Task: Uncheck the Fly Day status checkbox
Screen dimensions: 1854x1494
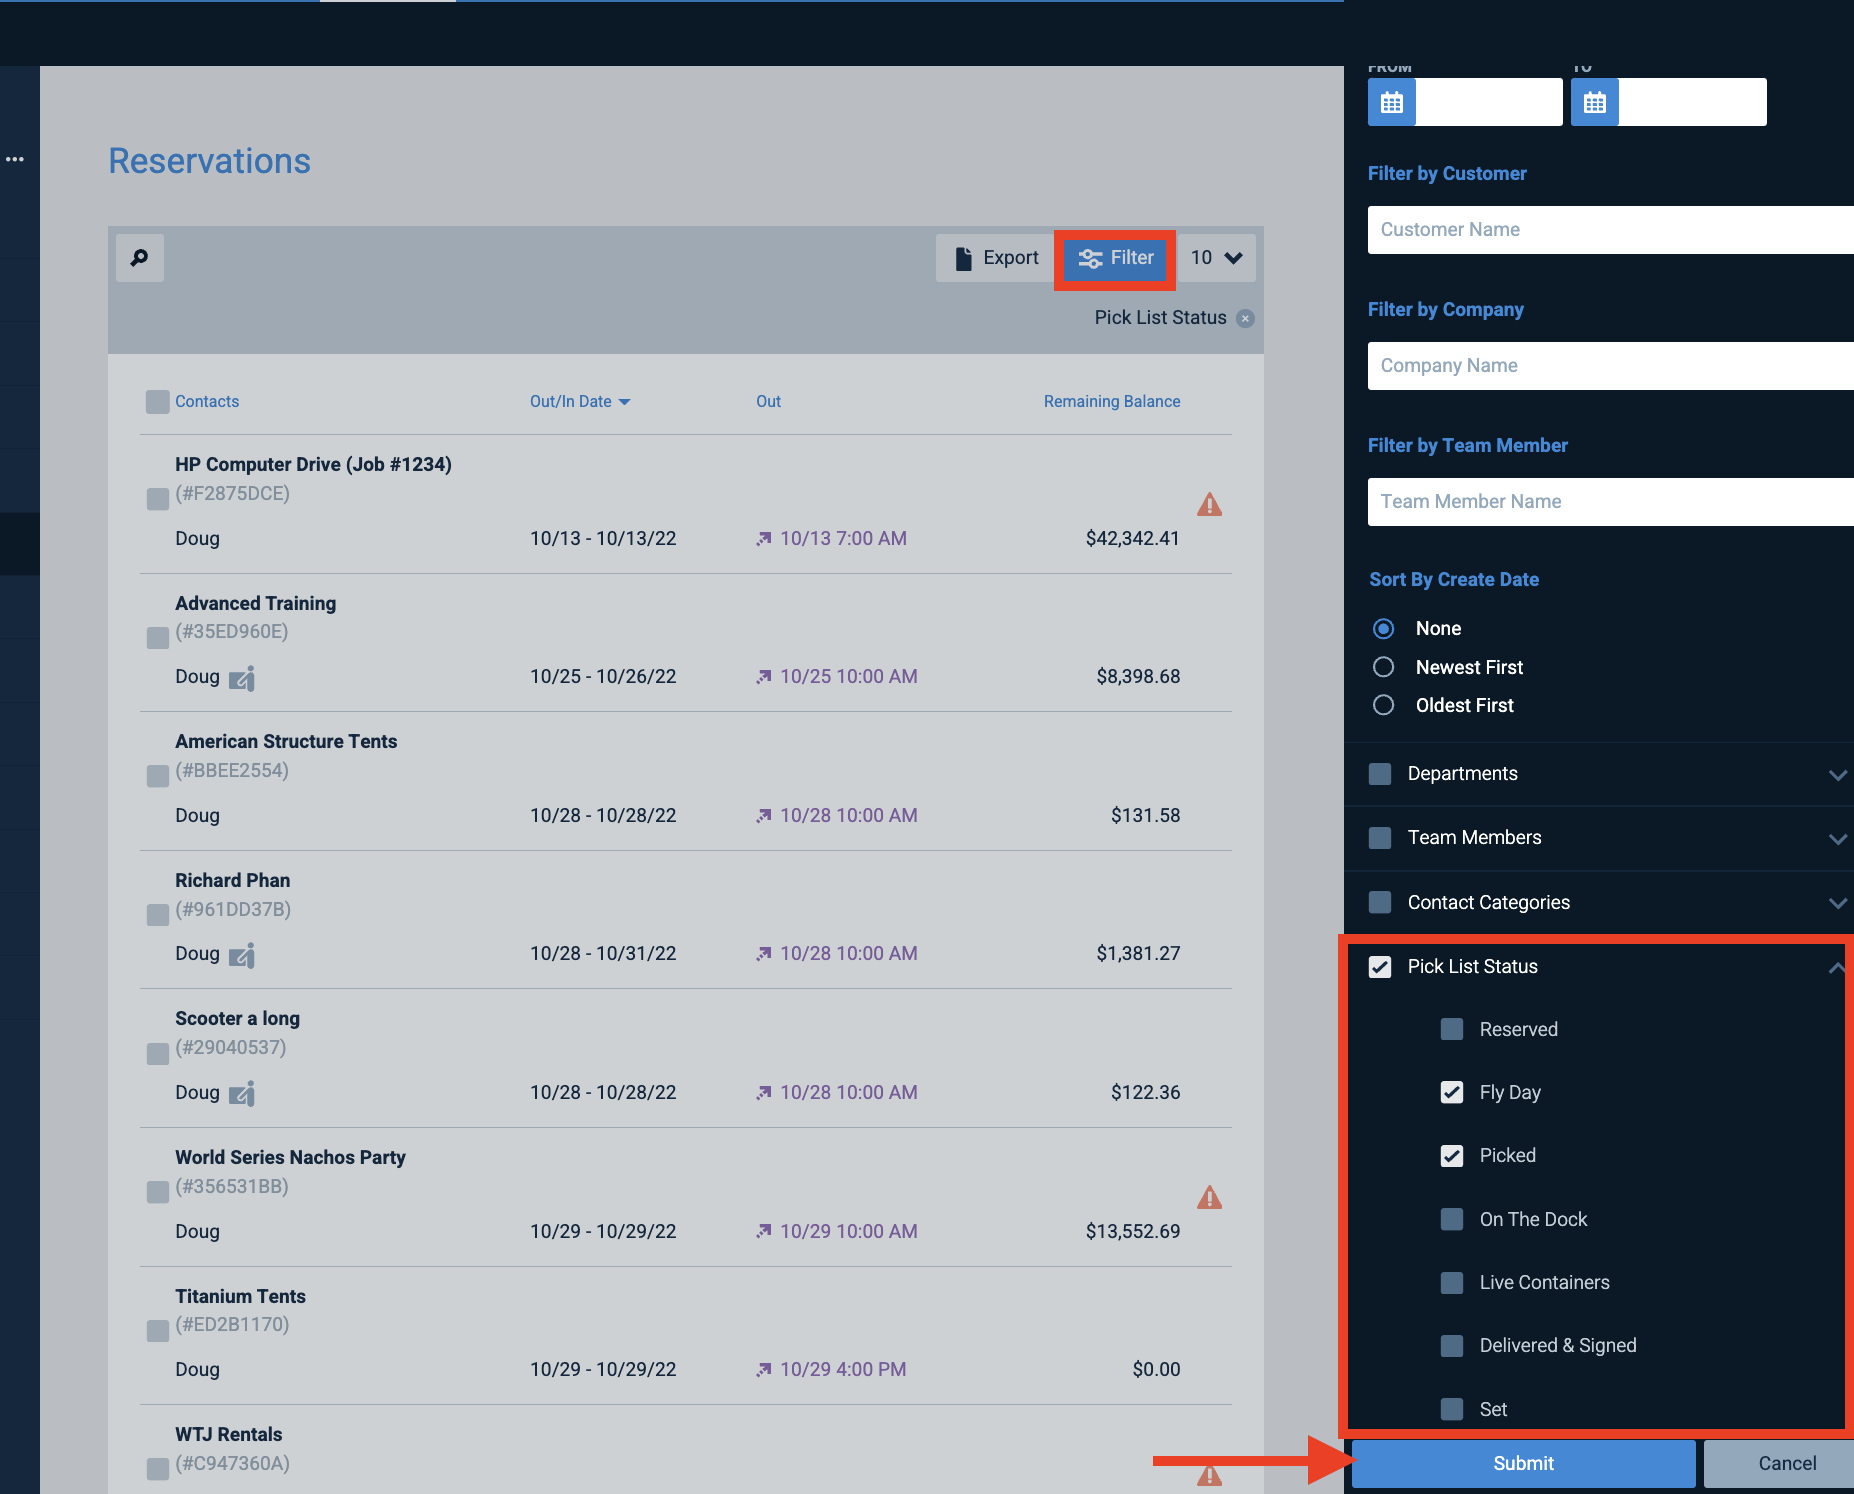Action: [1452, 1092]
